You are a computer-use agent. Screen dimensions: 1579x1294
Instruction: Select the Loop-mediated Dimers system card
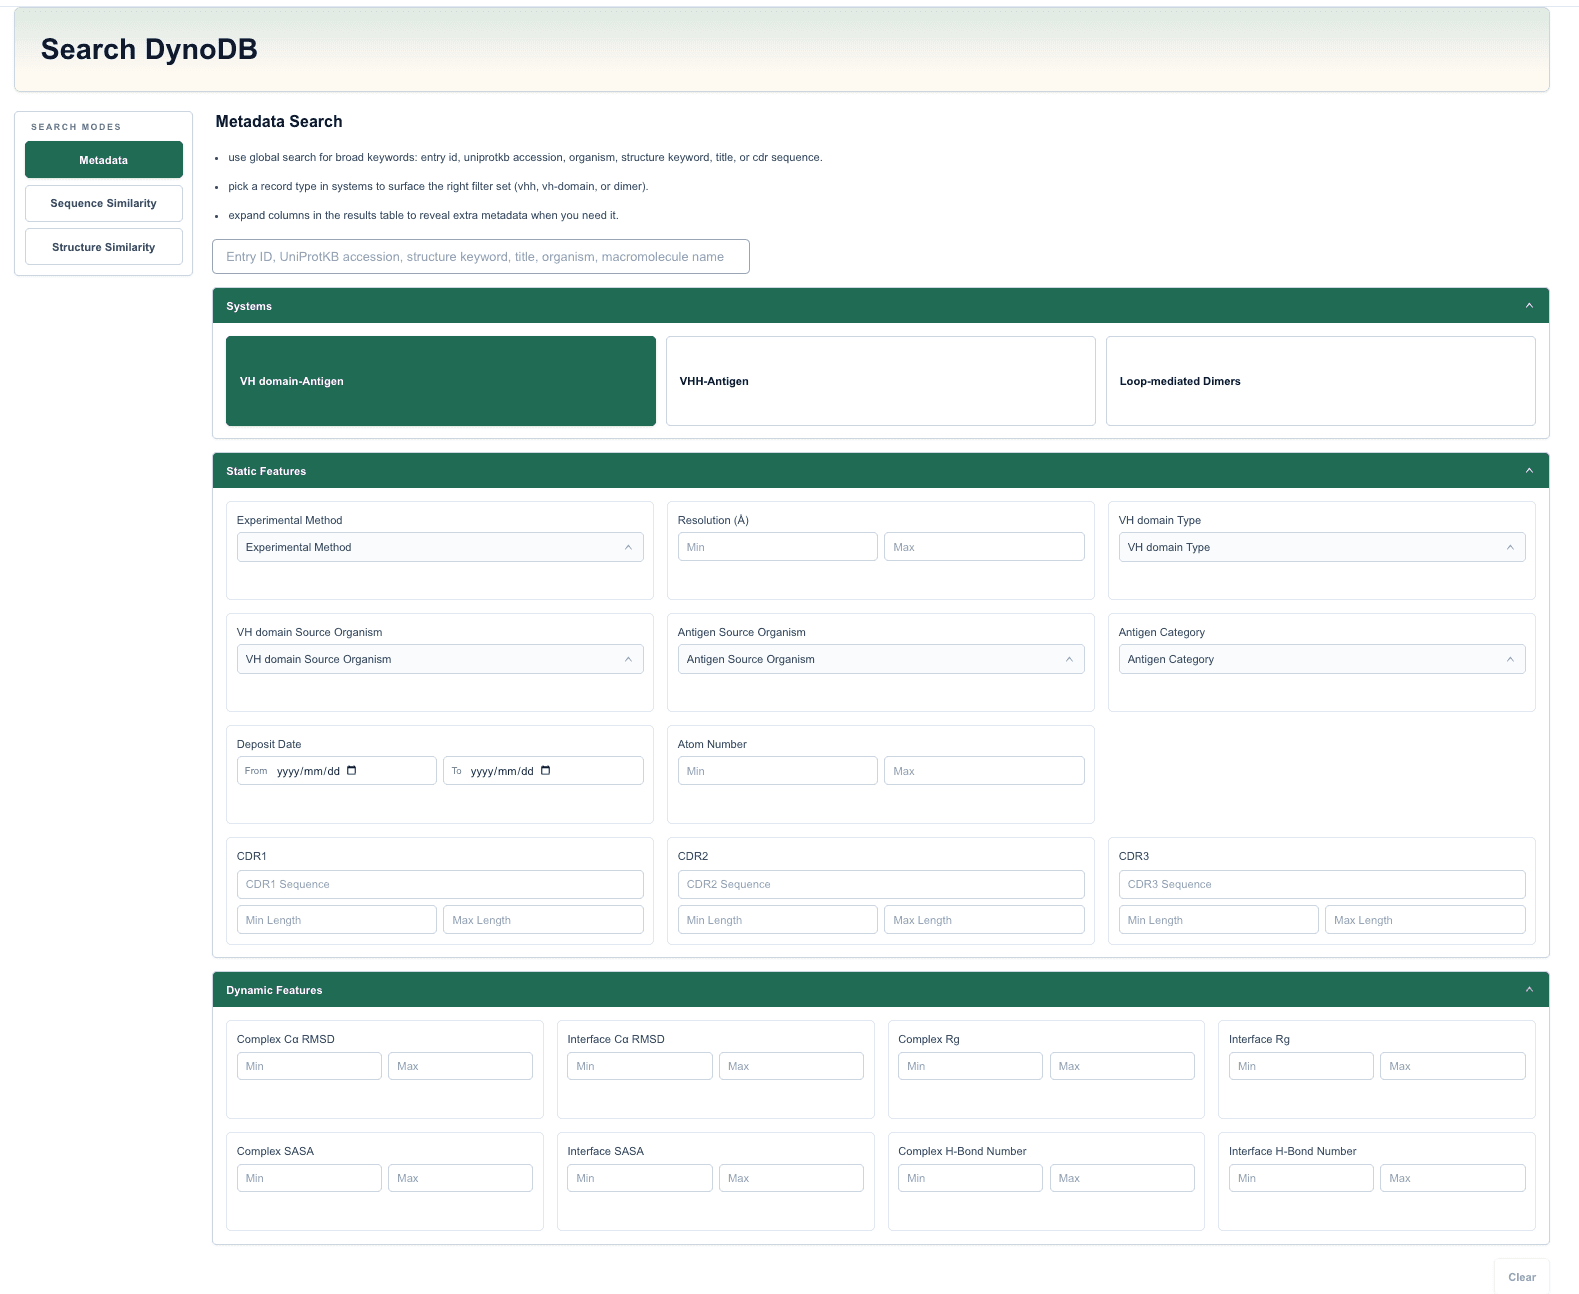1321,381
